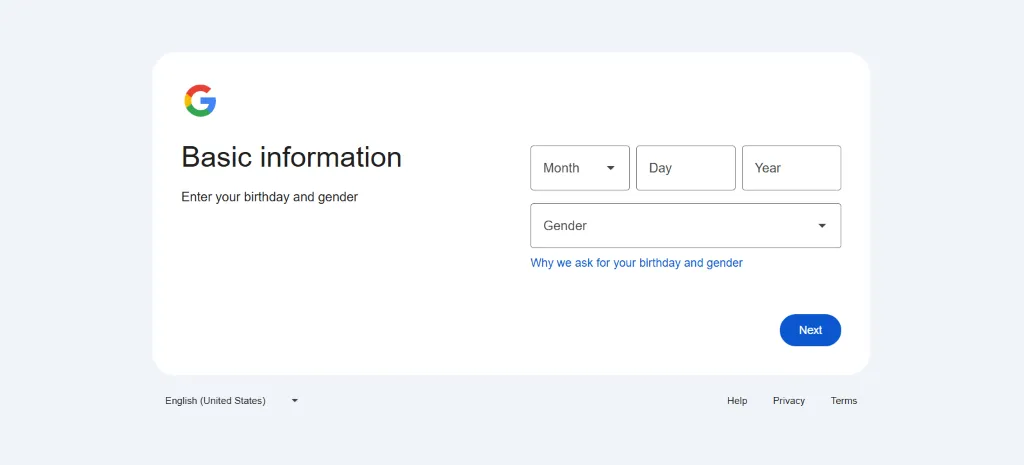Click the Gender field's dropdown arrow
1024x465 pixels.
822,226
